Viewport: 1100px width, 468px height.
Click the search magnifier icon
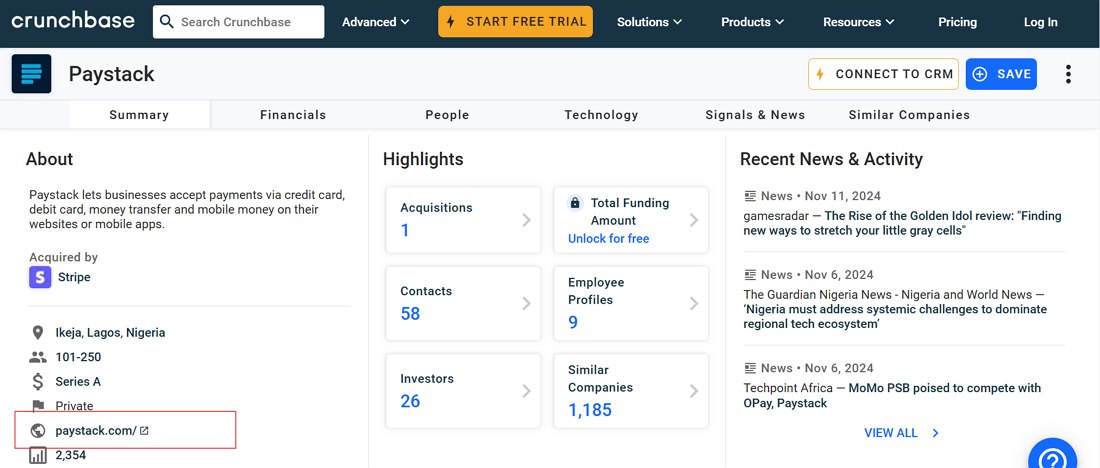pos(166,22)
